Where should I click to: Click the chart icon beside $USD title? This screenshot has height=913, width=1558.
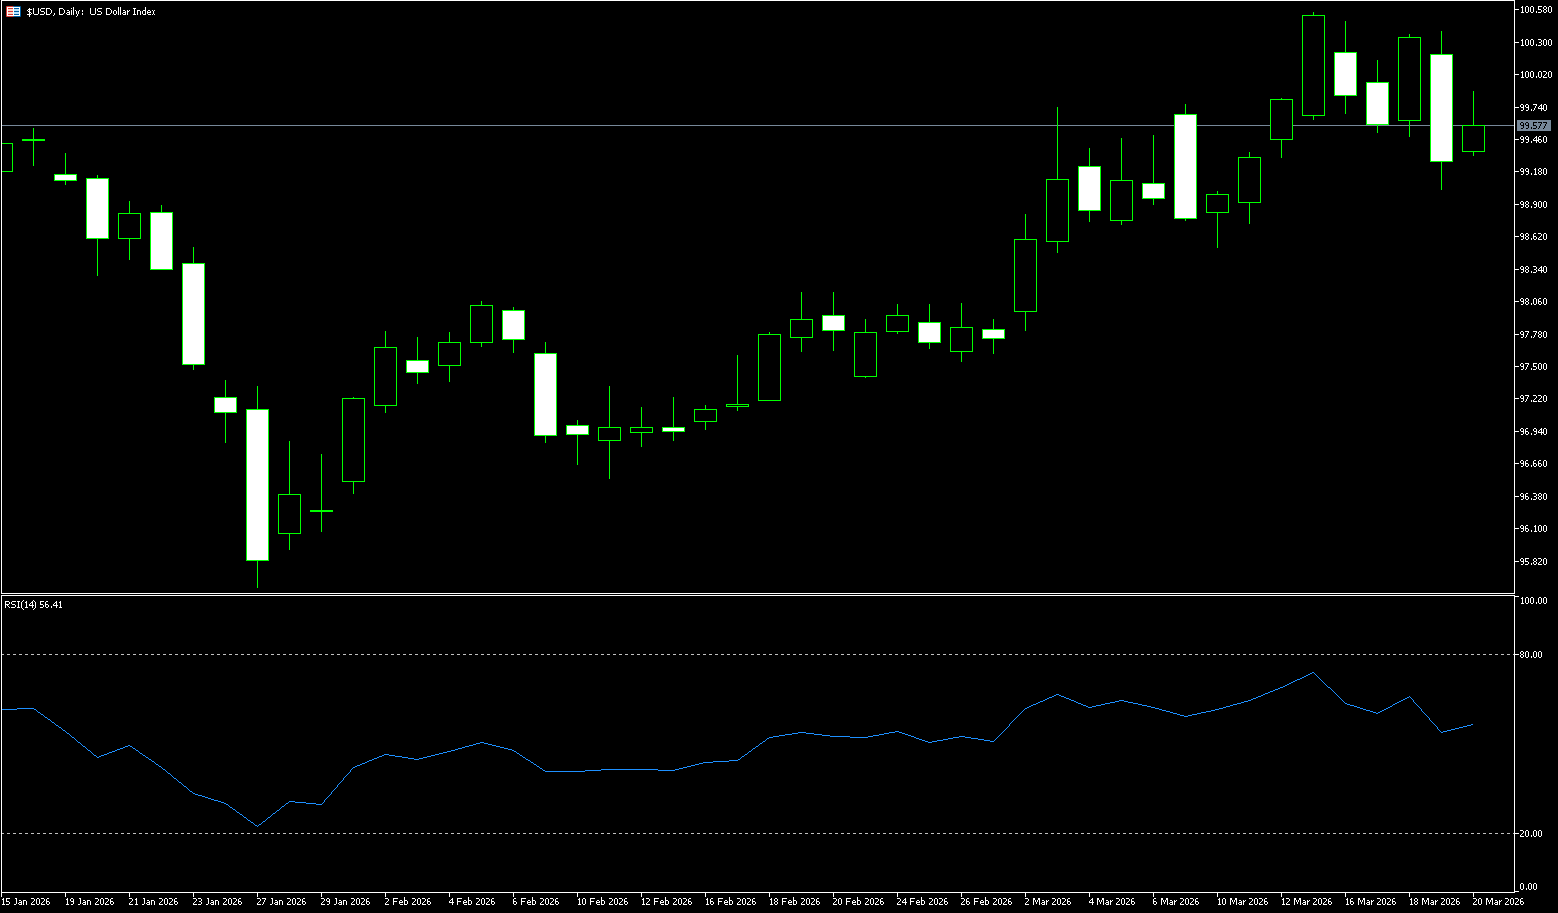(x=13, y=12)
